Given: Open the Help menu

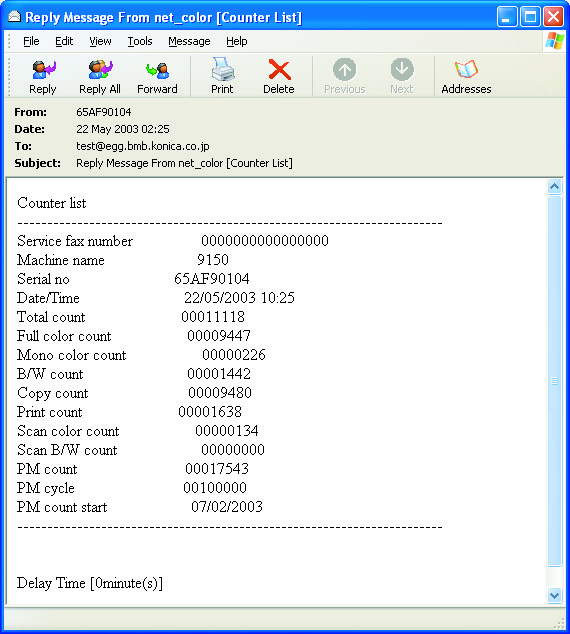Looking at the screenshot, I should 236,41.
